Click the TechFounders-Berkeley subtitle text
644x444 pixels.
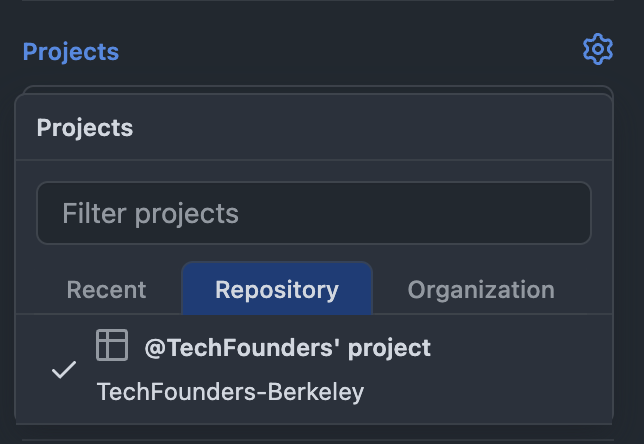[230, 391]
